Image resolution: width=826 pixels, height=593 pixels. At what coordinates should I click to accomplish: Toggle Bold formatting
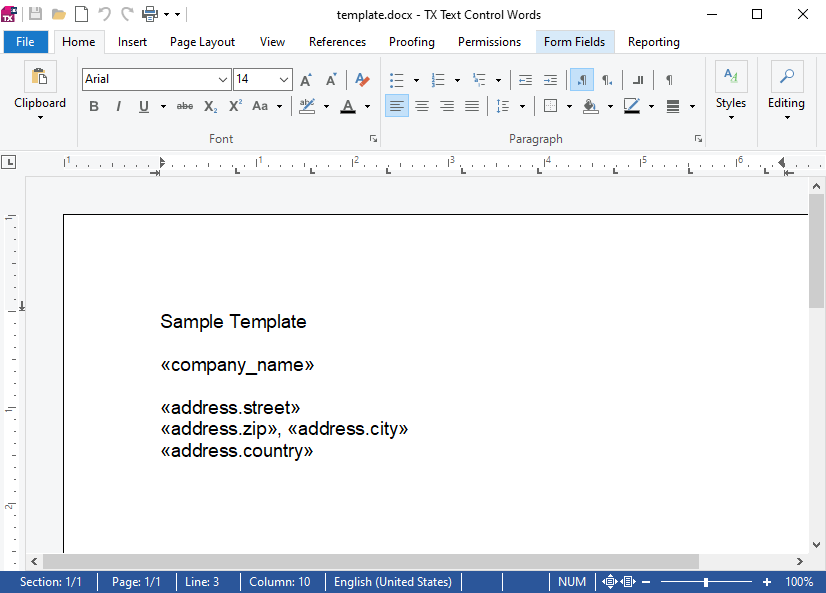point(94,106)
